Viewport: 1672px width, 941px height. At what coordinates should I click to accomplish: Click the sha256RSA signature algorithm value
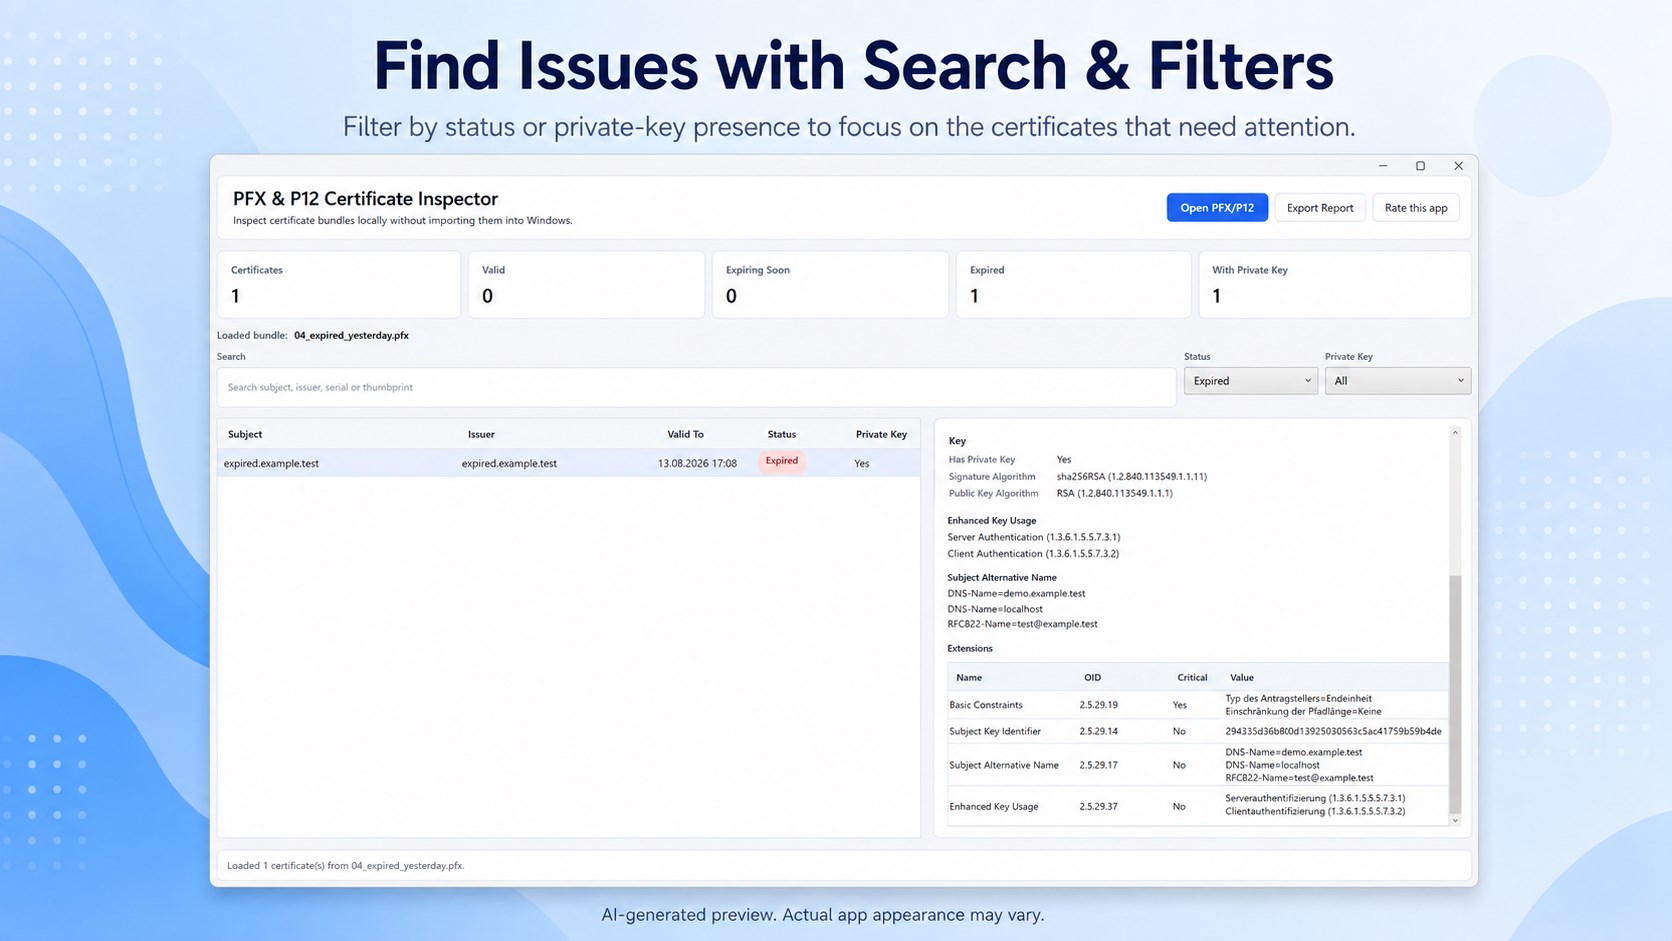1131,476
